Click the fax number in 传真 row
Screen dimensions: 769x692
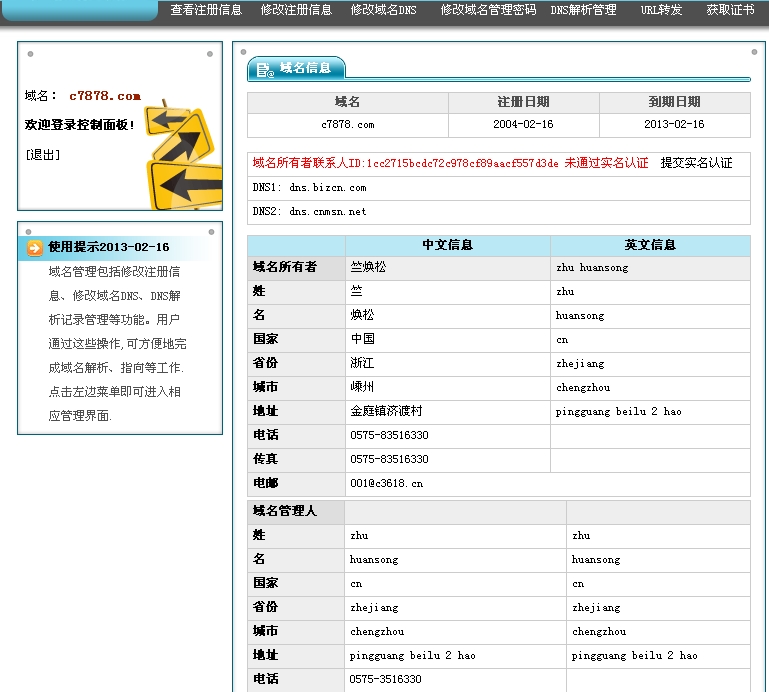(389, 460)
